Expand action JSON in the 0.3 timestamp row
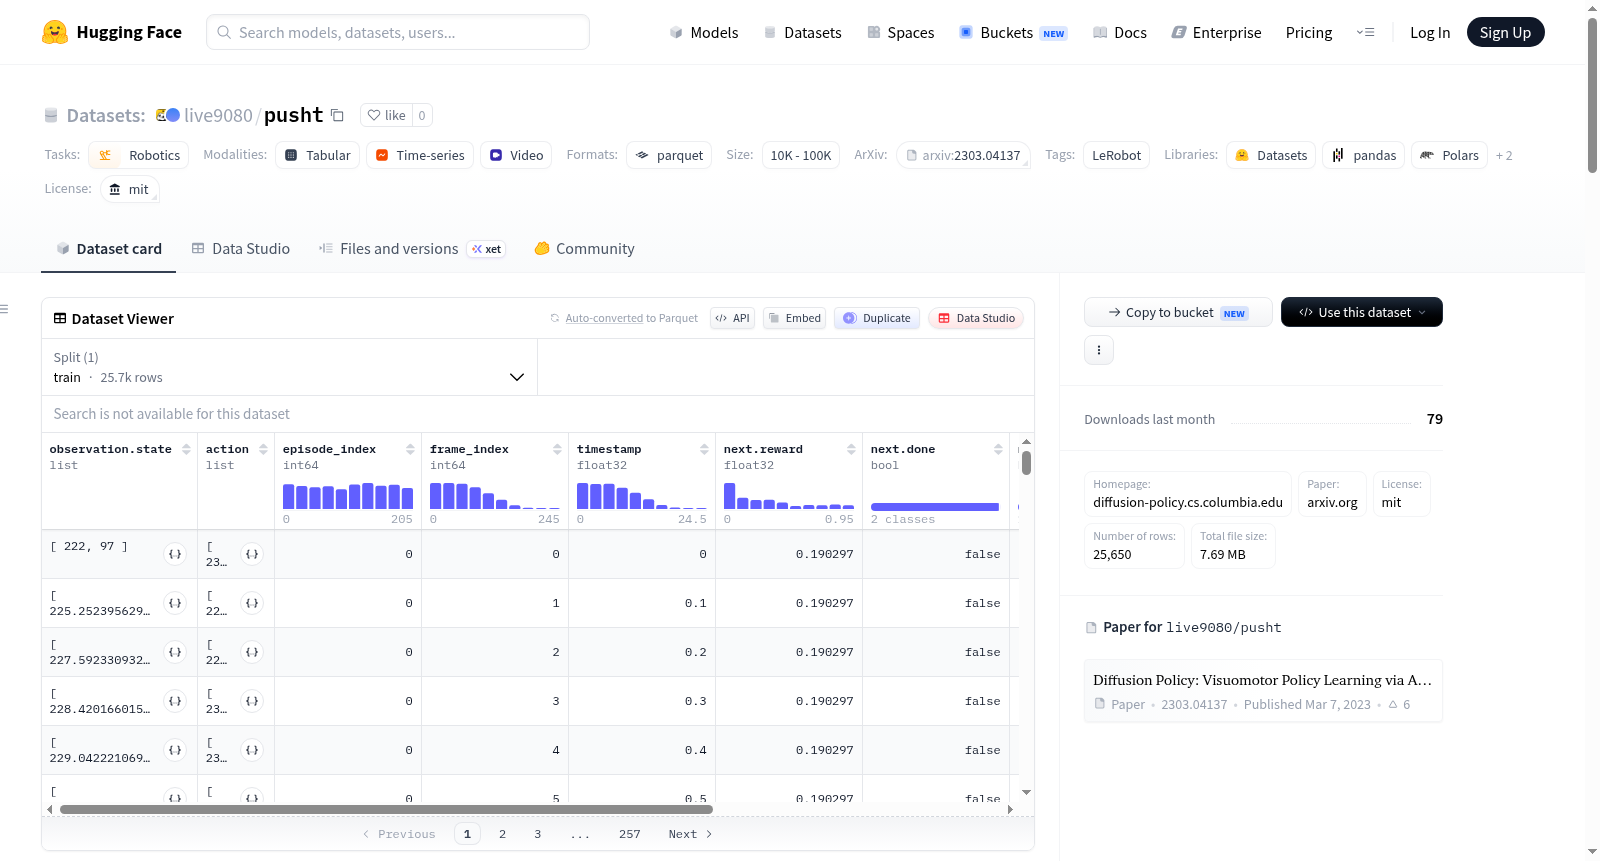Viewport: 1600px width, 861px height. coord(252,701)
